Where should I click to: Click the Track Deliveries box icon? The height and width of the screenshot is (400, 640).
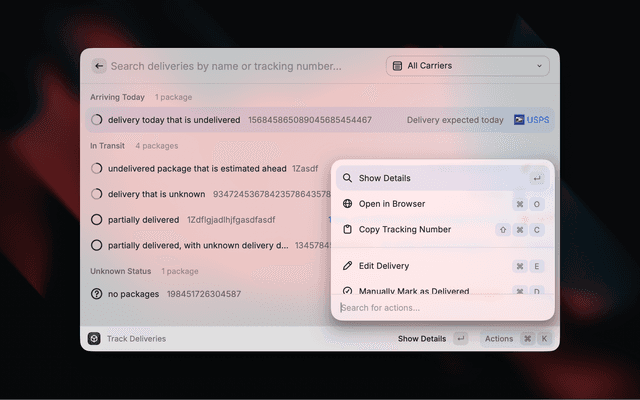(94, 339)
